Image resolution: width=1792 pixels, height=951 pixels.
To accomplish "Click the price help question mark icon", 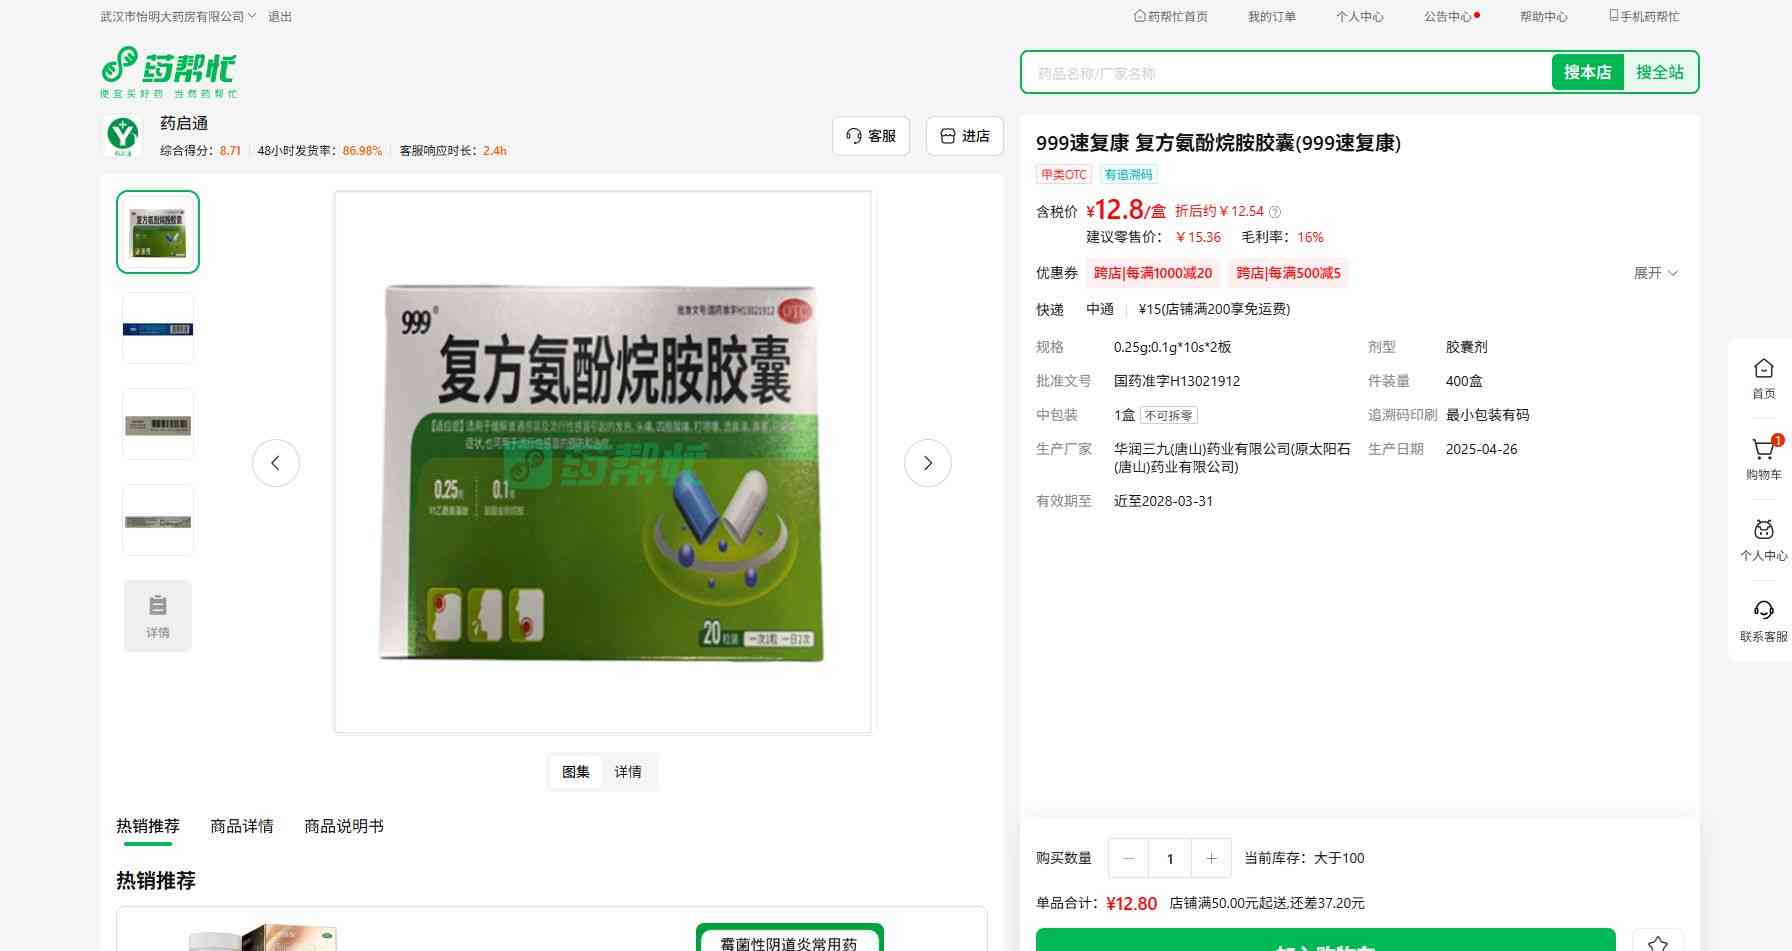I will 1275,212.
